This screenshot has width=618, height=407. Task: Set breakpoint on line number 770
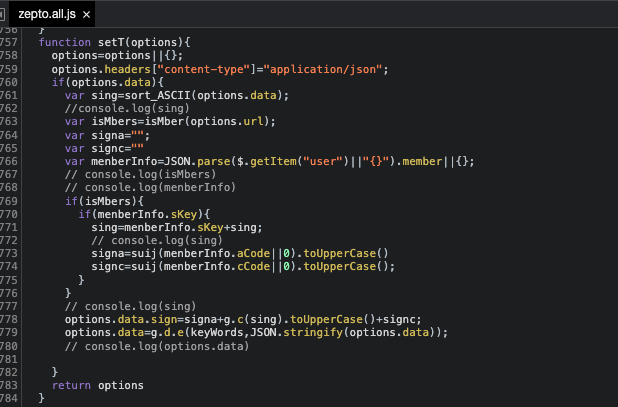coord(9,214)
